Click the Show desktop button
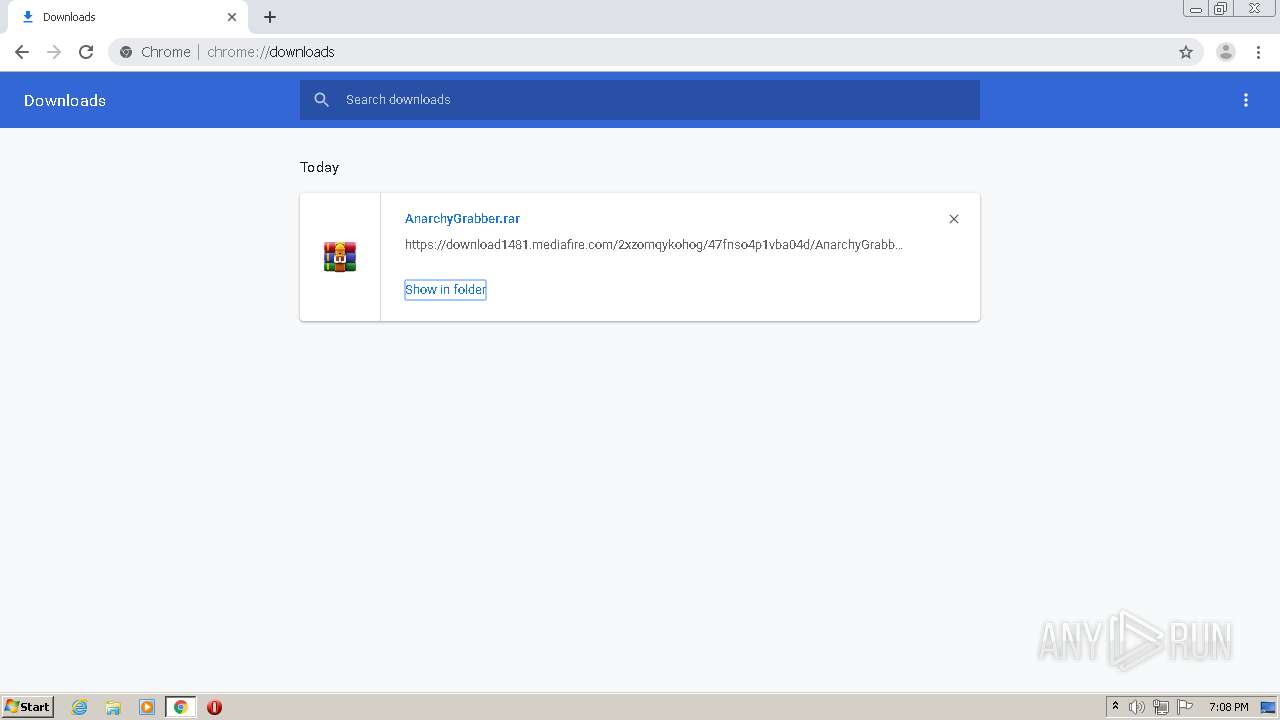Viewport: 1280px width, 720px height. (1269, 707)
